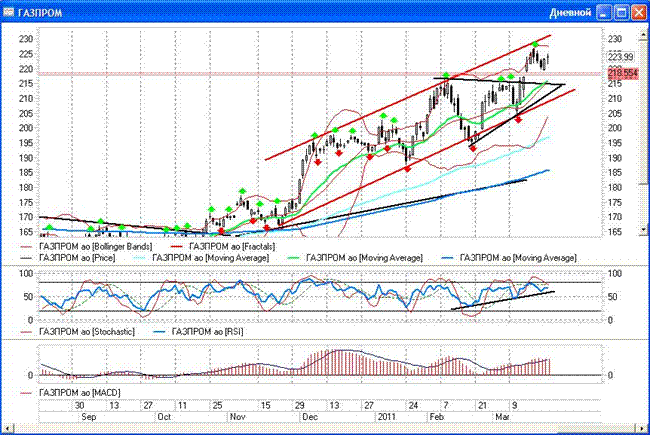Click date label '21' on the time axis
Screen dimensions: 650x435
tap(483, 405)
